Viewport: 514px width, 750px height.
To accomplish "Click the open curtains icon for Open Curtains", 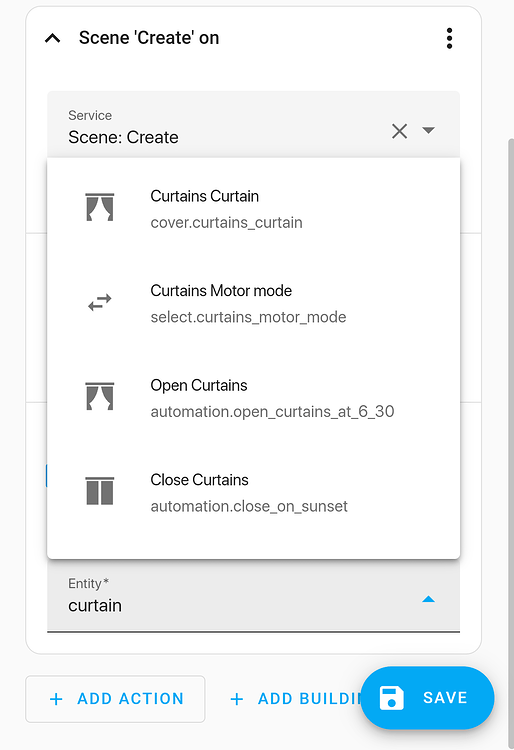I will (x=99, y=396).
